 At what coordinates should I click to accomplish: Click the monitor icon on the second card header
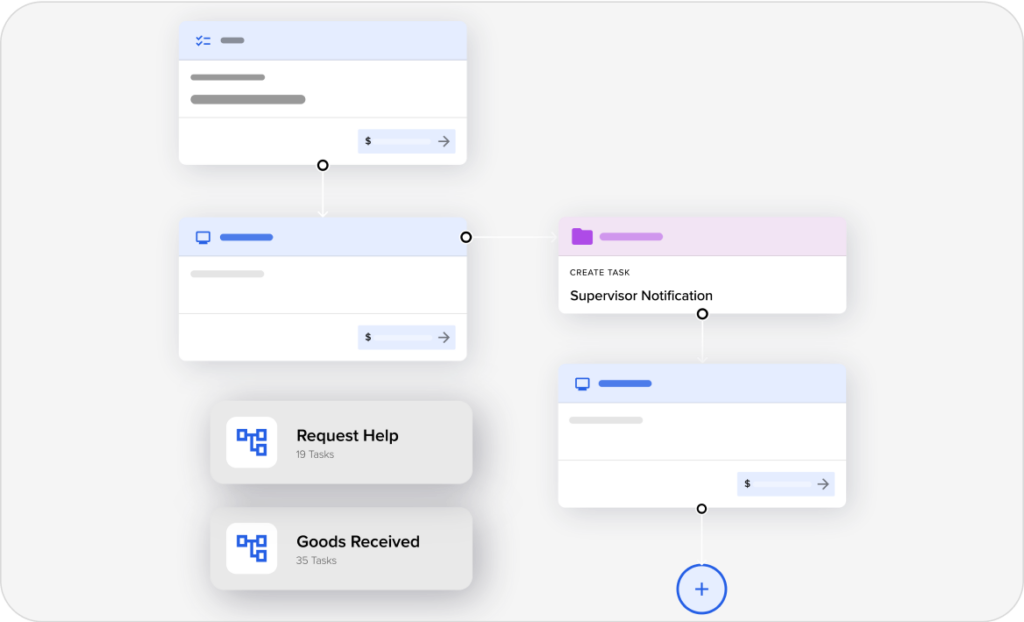click(x=203, y=237)
